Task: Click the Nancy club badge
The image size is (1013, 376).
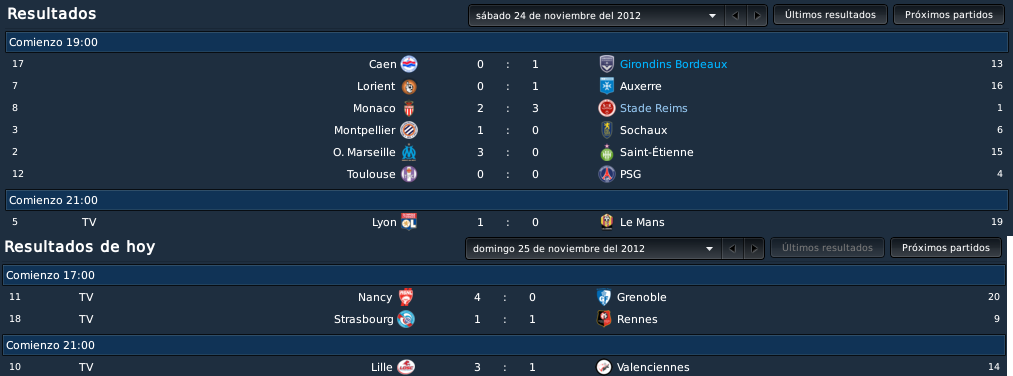Action: click(406, 297)
